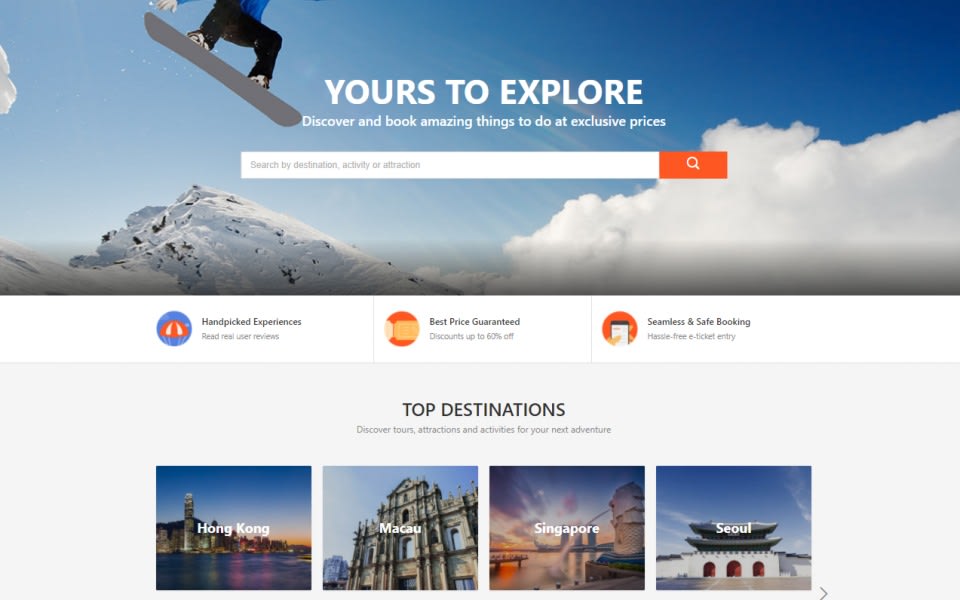Click Seamless & Safe Booking heading text

(x=699, y=321)
